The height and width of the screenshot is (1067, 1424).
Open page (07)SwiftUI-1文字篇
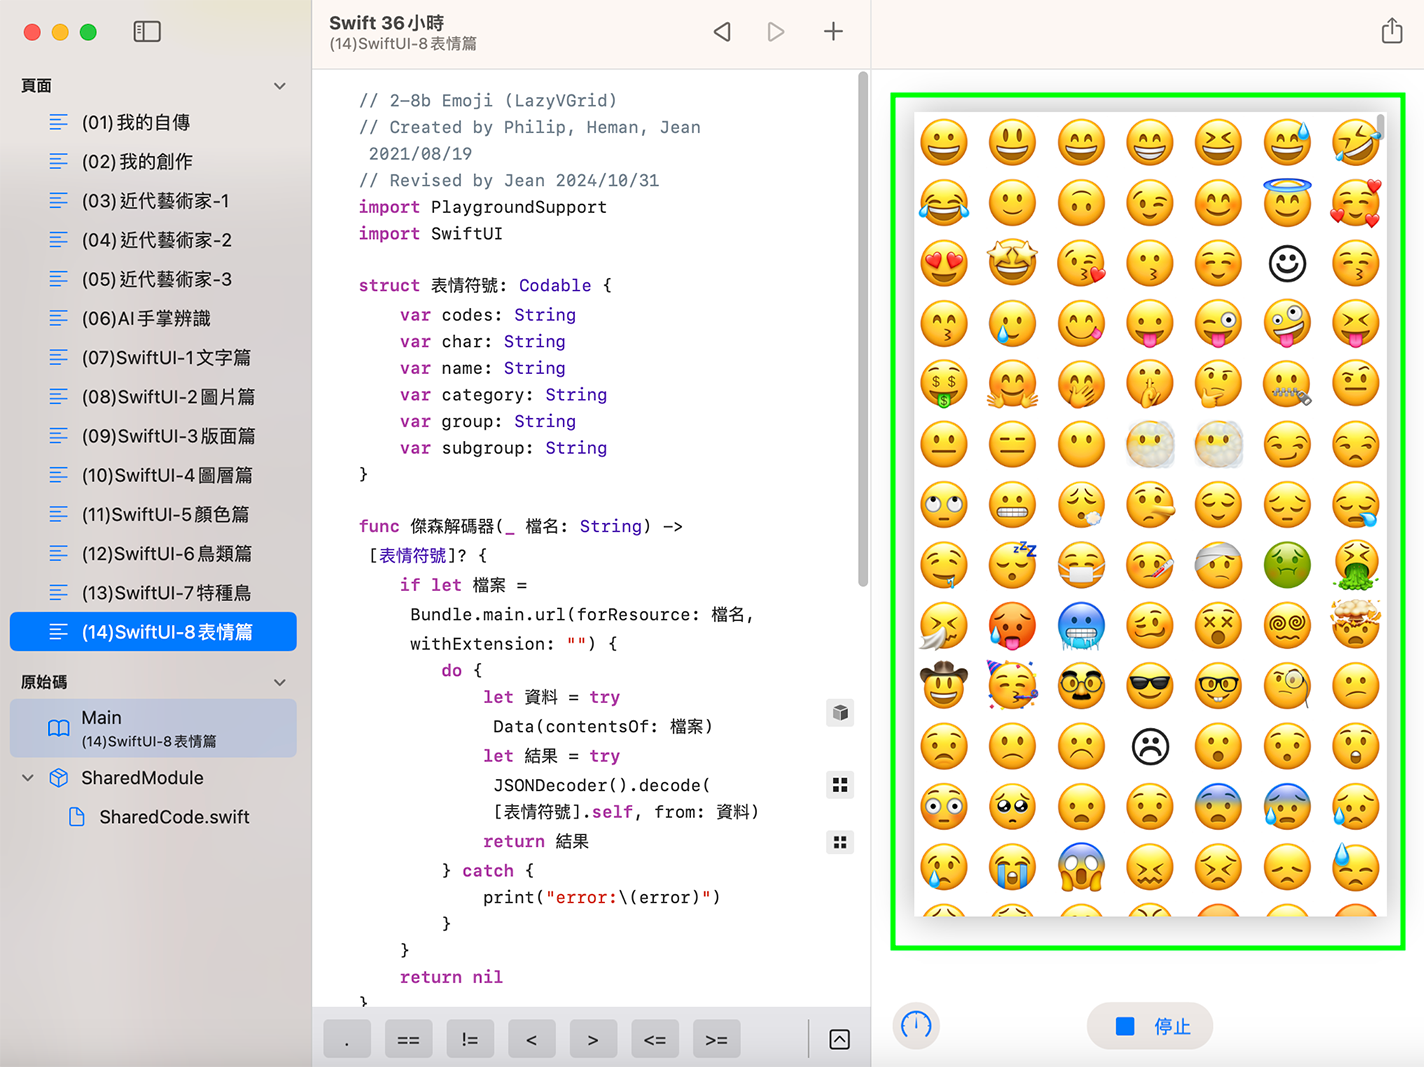tap(166, 358)
